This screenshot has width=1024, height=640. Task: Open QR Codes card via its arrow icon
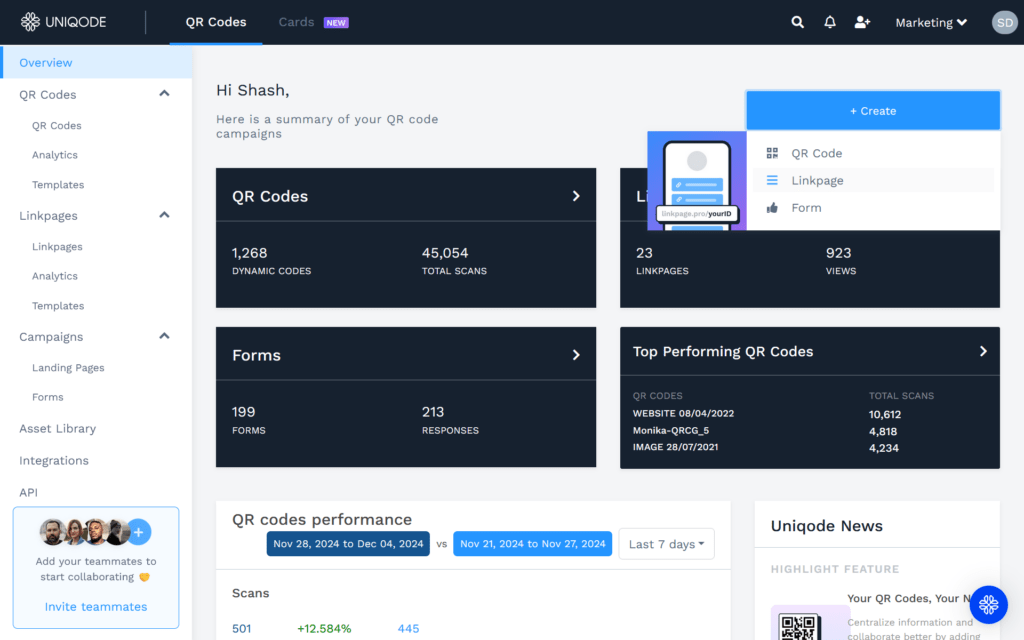(x=577, y=195)
